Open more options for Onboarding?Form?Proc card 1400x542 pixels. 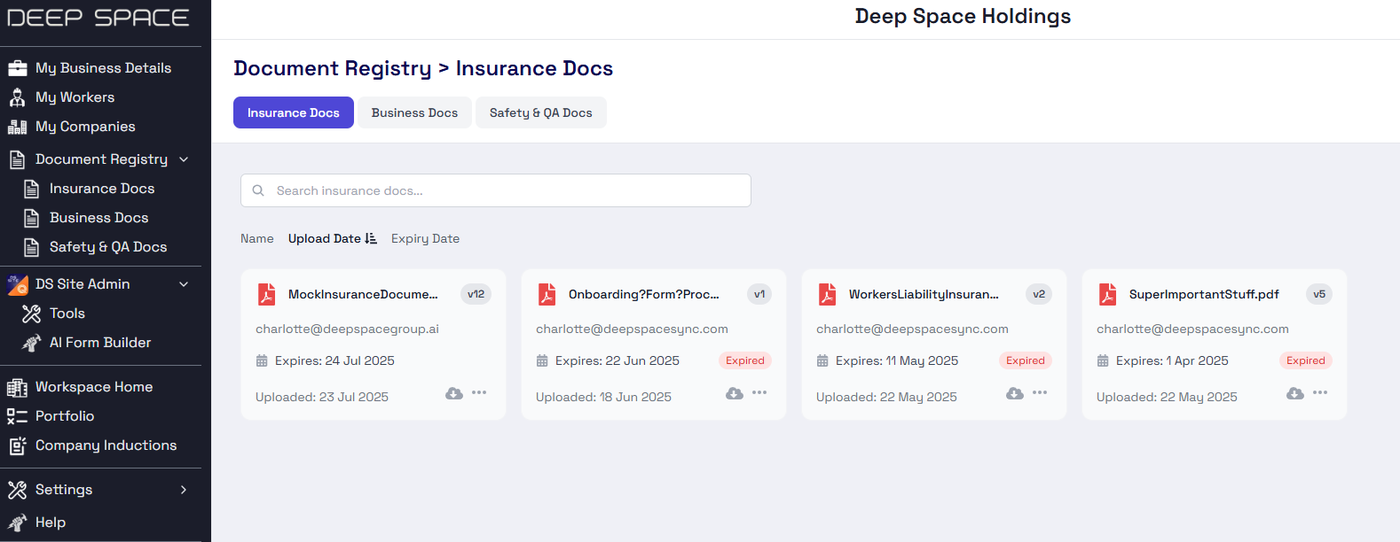tap(760, 393)
